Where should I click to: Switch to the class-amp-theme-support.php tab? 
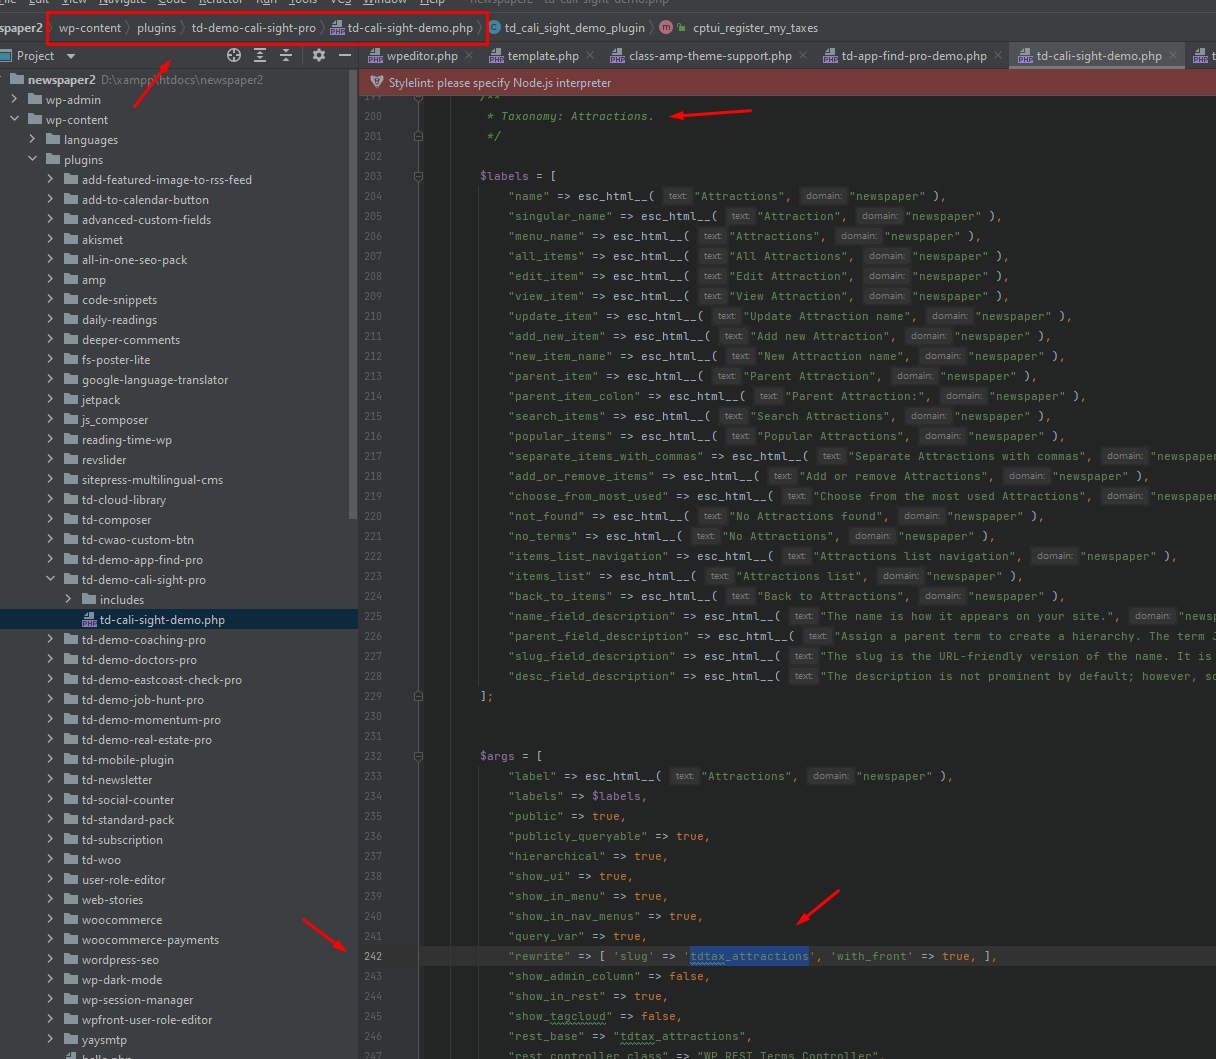710,56
